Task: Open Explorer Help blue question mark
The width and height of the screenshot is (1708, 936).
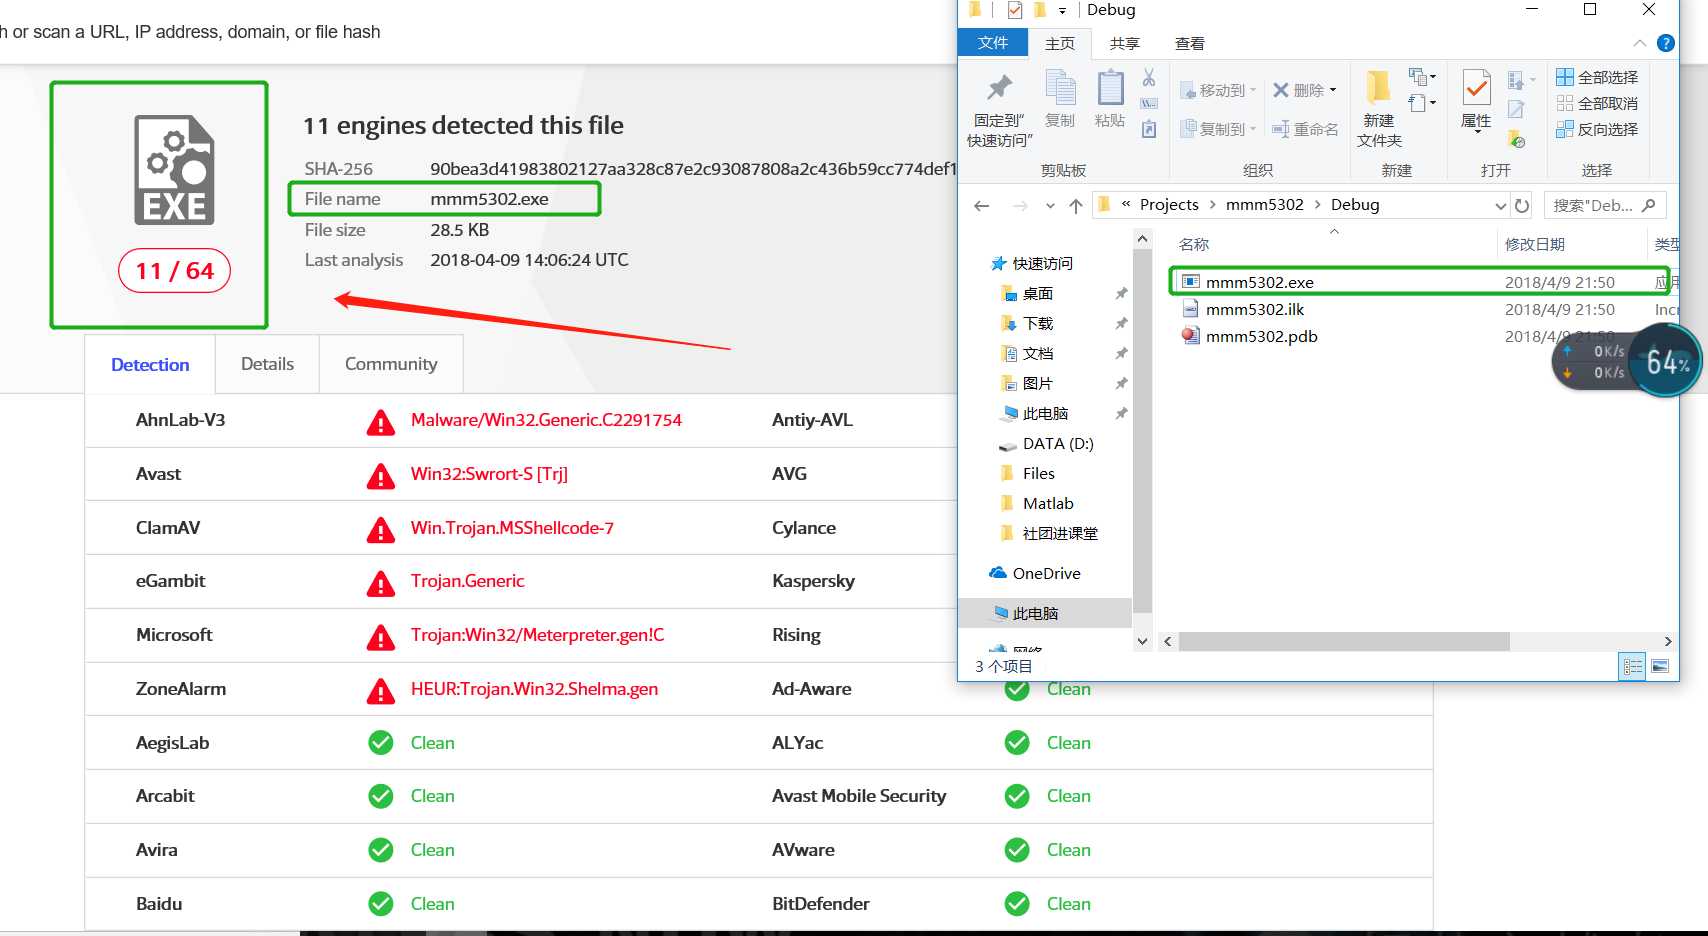Action: [1665, 43]
